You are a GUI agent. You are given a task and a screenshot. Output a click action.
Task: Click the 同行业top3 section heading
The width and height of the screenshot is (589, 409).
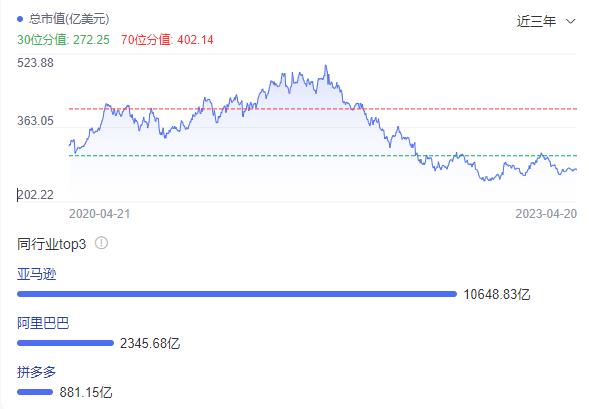(51, 244)
